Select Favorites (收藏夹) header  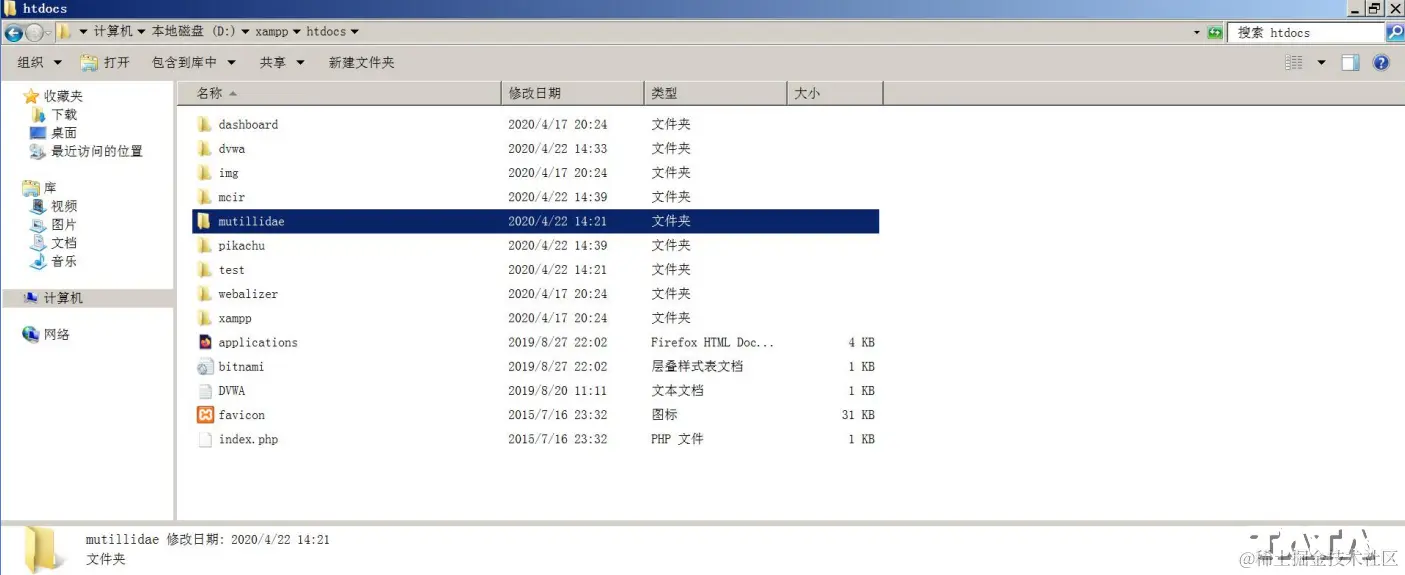pyautogui.click(x=63, y=96)
